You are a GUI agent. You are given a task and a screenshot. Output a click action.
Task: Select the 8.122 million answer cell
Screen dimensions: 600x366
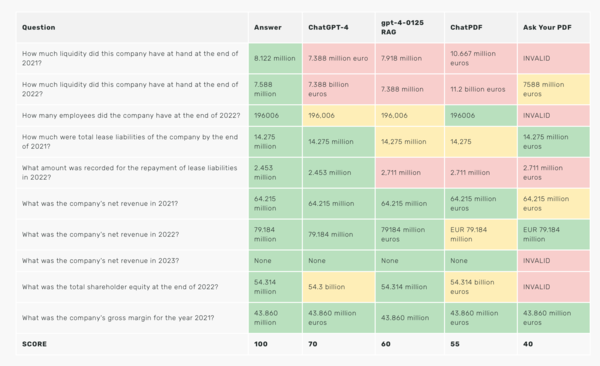pyautogui.click(x=275, y=58)
